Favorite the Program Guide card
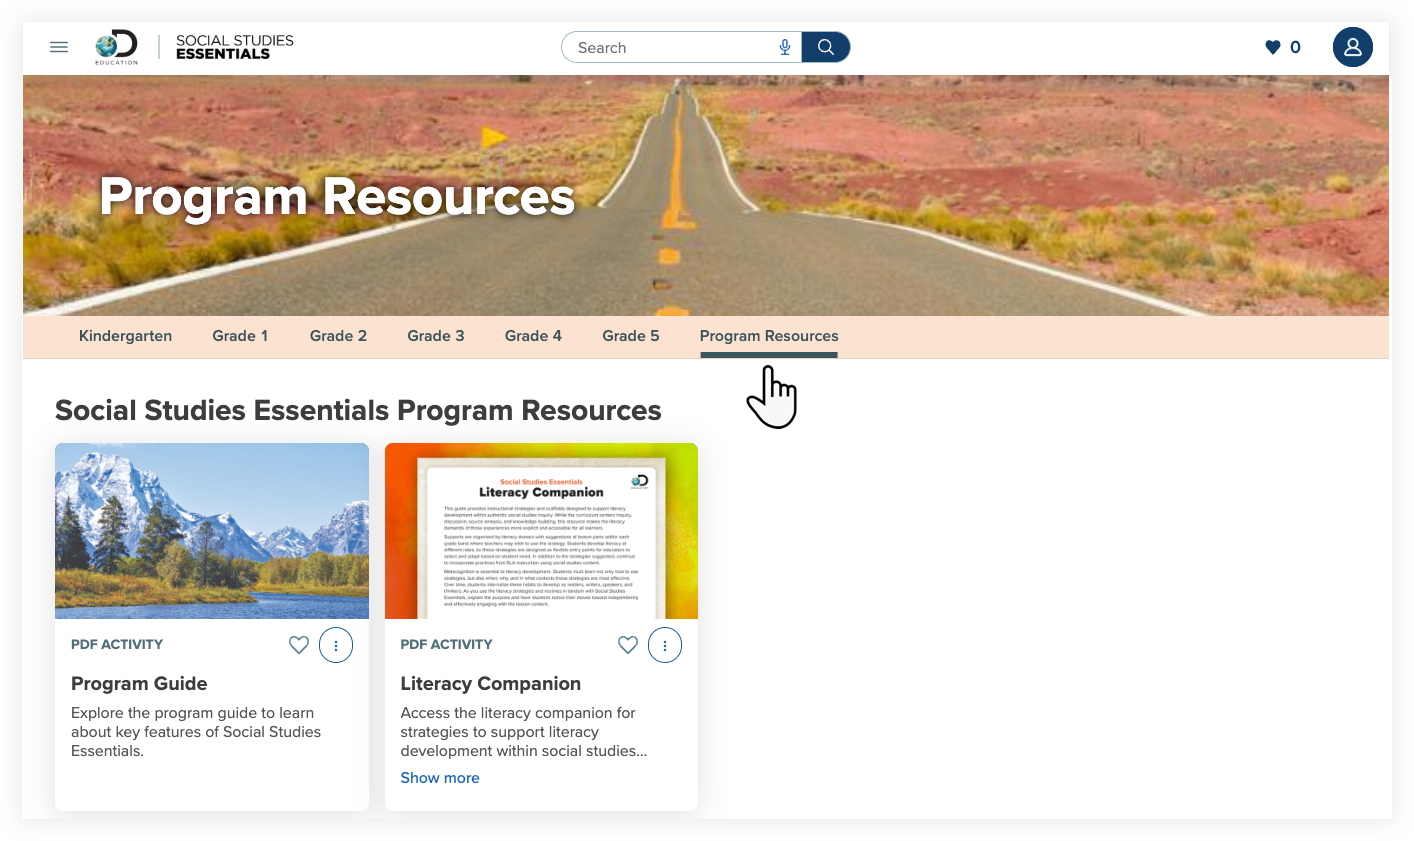The image size is (1414, 841). (x=298, y=645)
